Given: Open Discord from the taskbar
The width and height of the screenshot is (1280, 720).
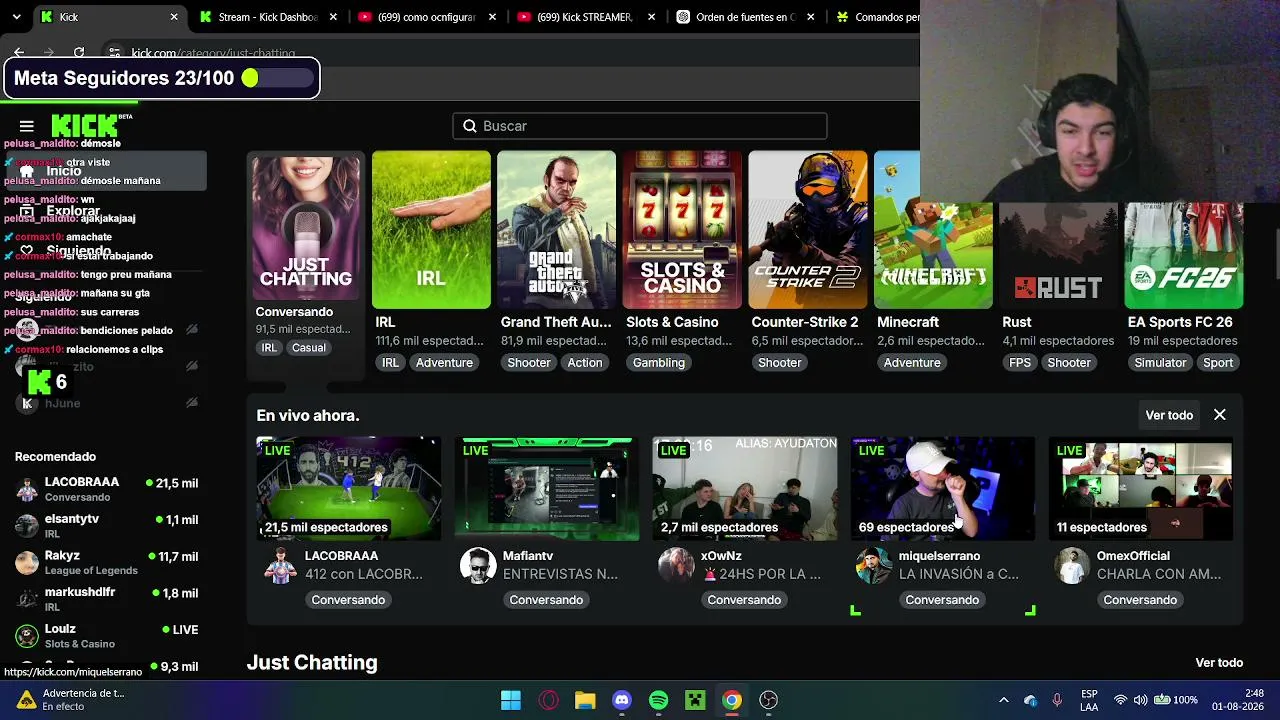Looking at the screenshot, I should click(x=622, y=700).
